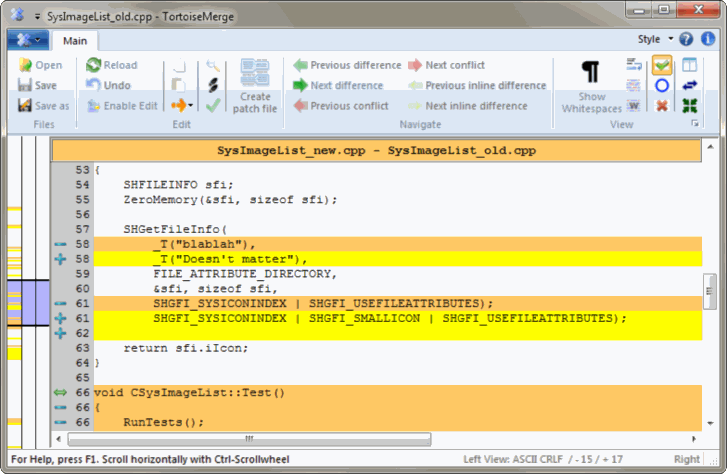Open the blue info About icon
Screen dimensions: 727x474
[708, 40]
